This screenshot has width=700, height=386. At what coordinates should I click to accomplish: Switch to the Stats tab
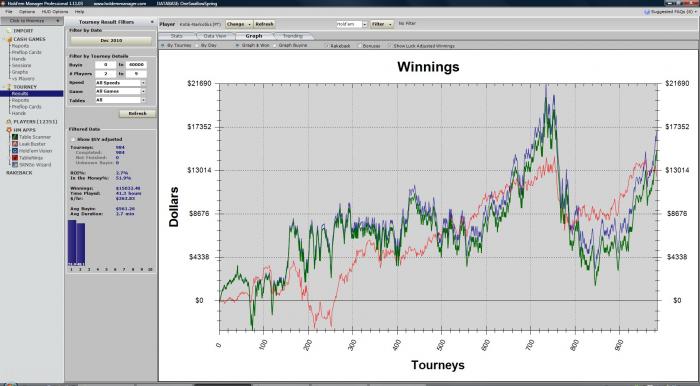[177, 36]
